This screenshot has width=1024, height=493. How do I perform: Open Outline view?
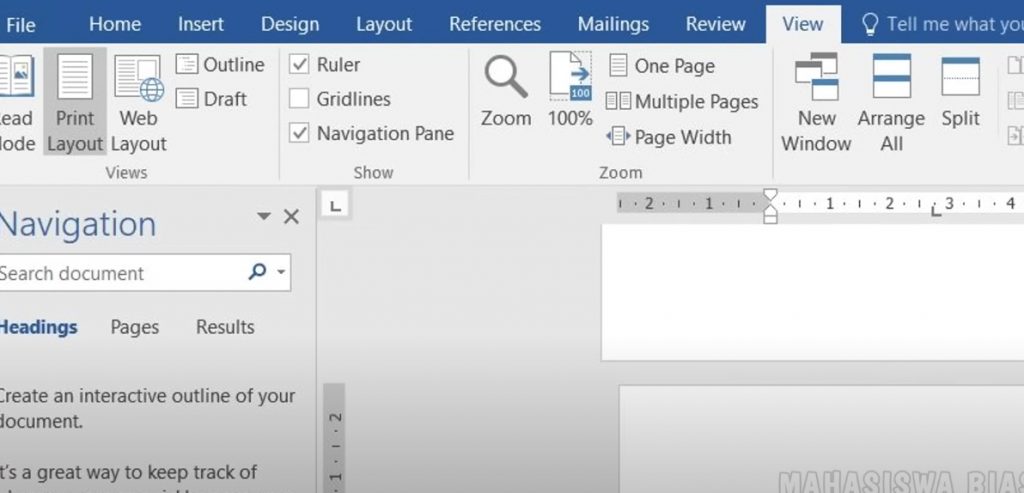(x=221, y=65)
